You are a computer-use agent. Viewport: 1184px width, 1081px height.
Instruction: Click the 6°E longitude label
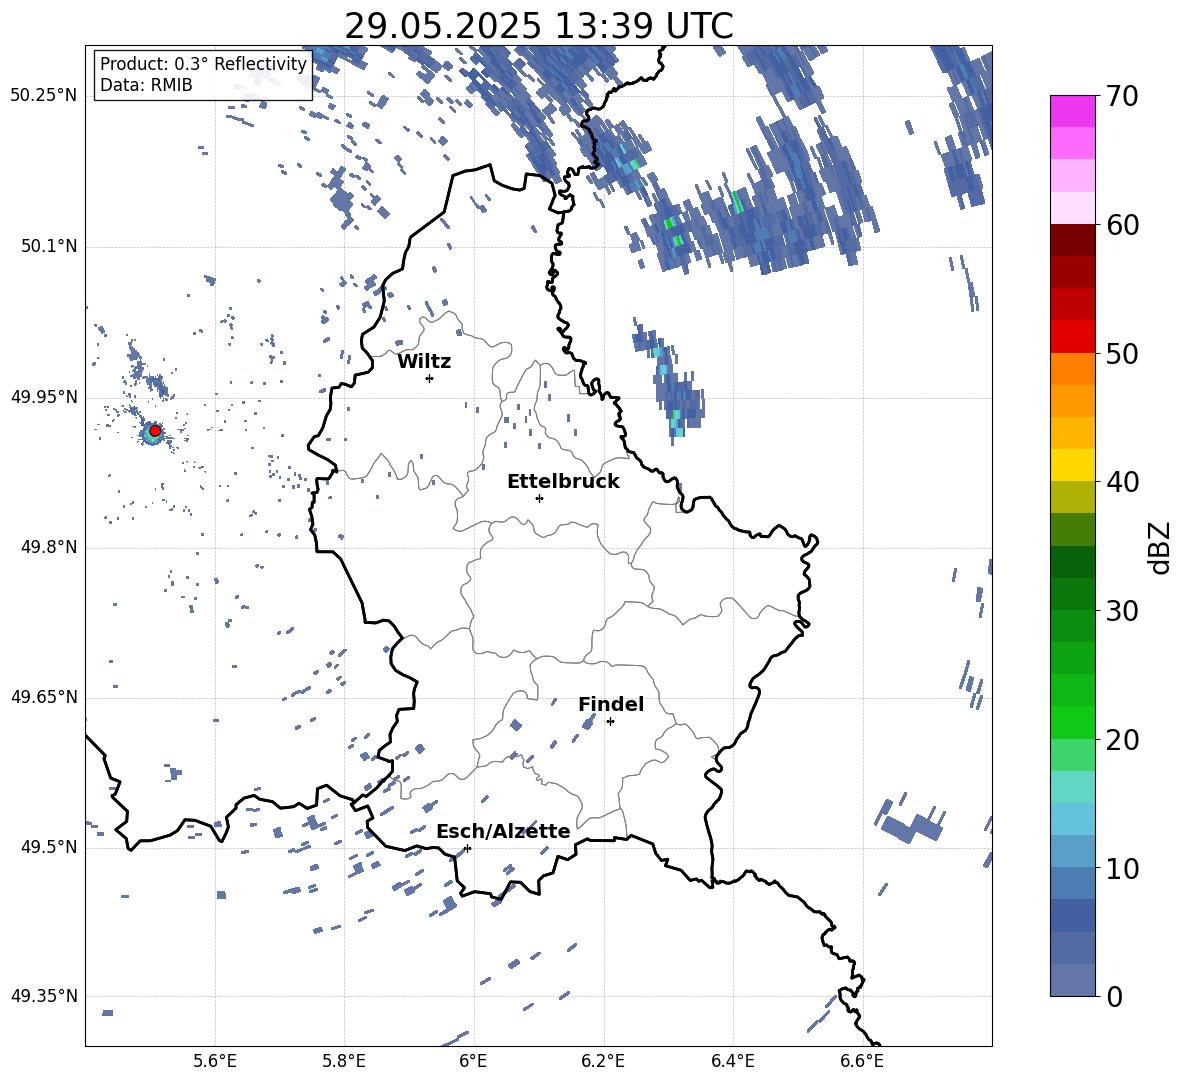point(473,1061)
